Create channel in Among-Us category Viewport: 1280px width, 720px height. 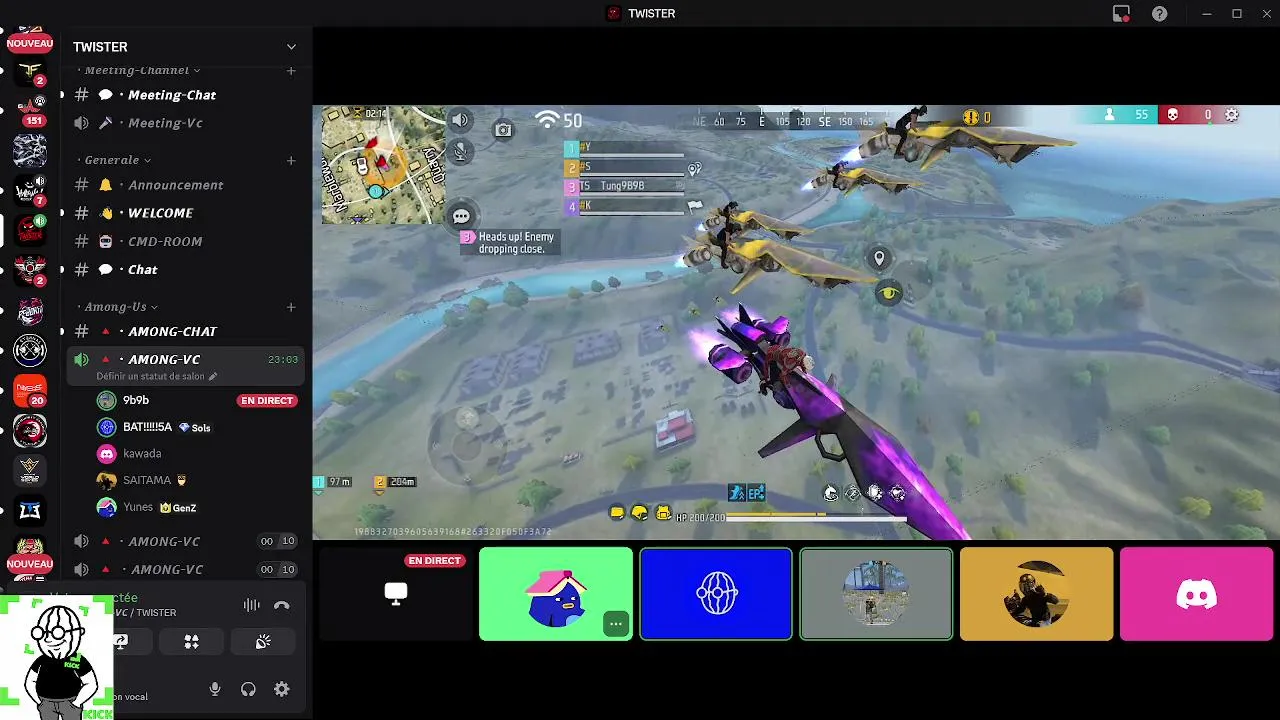pyautogui.click(x=291, y=307)
